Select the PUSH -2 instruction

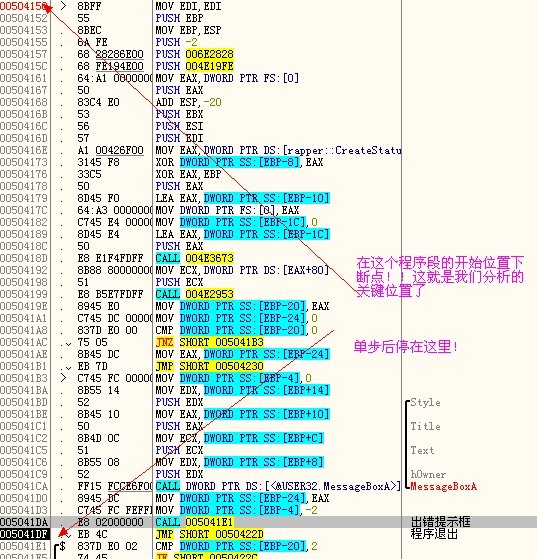click(x=177, y=42)
